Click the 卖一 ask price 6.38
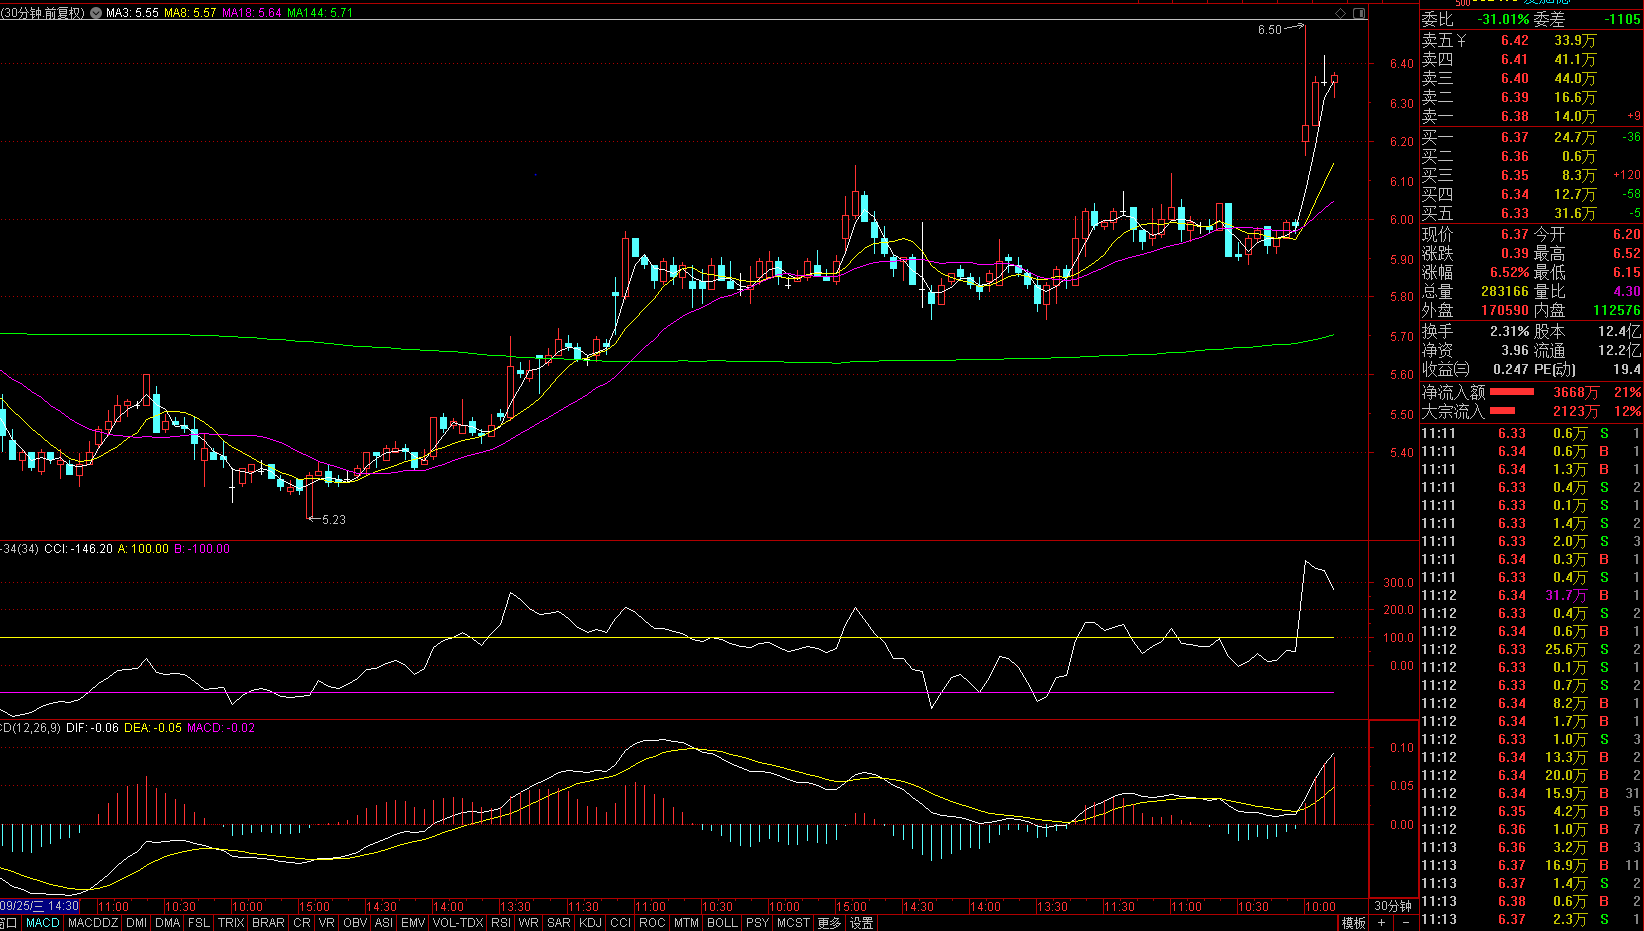The width and height of the screenshot is (1644, 931). [1514, 116]
